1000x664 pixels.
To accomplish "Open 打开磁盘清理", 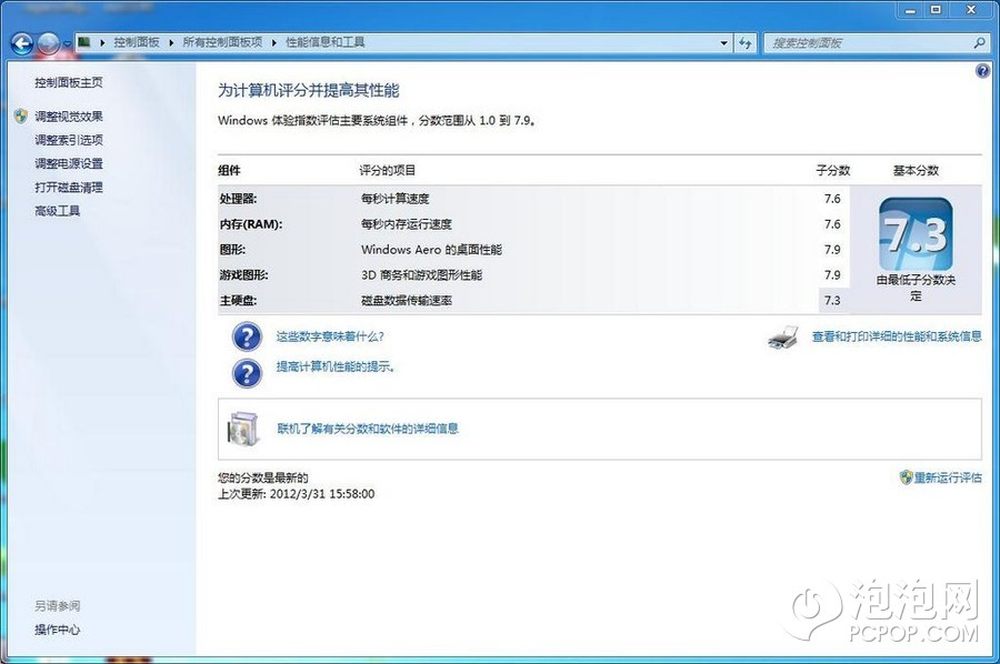I will pyautogui.click(x=69, y=187).
